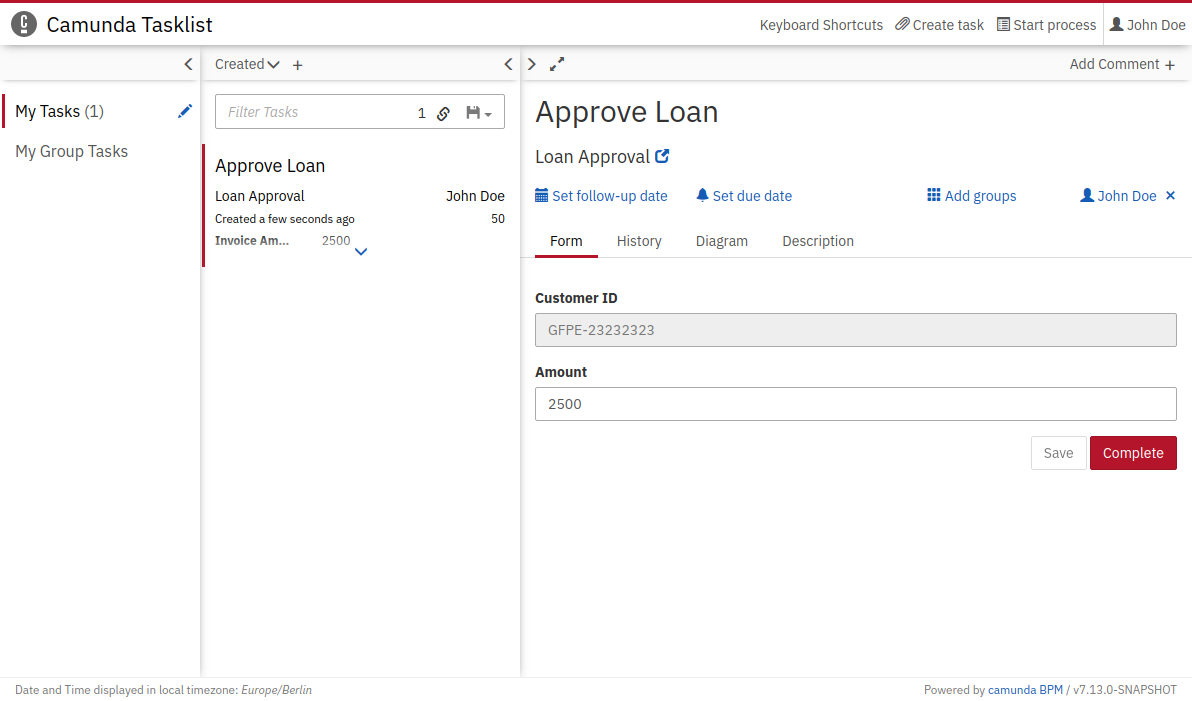Viewport: 1192px width, 701px height.
Task: Click the pencil edit icon beside My Tasks
Action: [185, 111]
